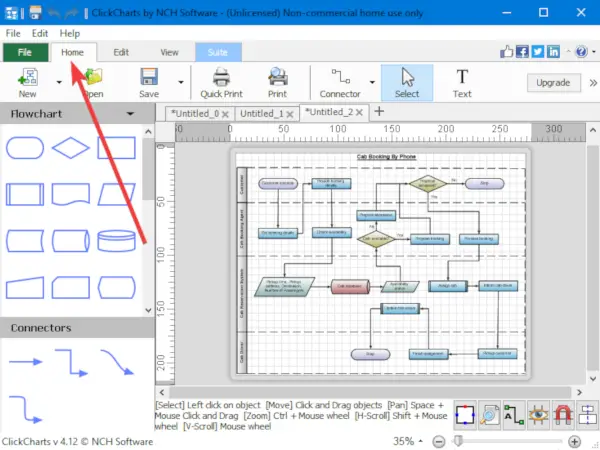Choose the Connector tool icon
Viewport: 600px width, 450px height.
point(340,77)
